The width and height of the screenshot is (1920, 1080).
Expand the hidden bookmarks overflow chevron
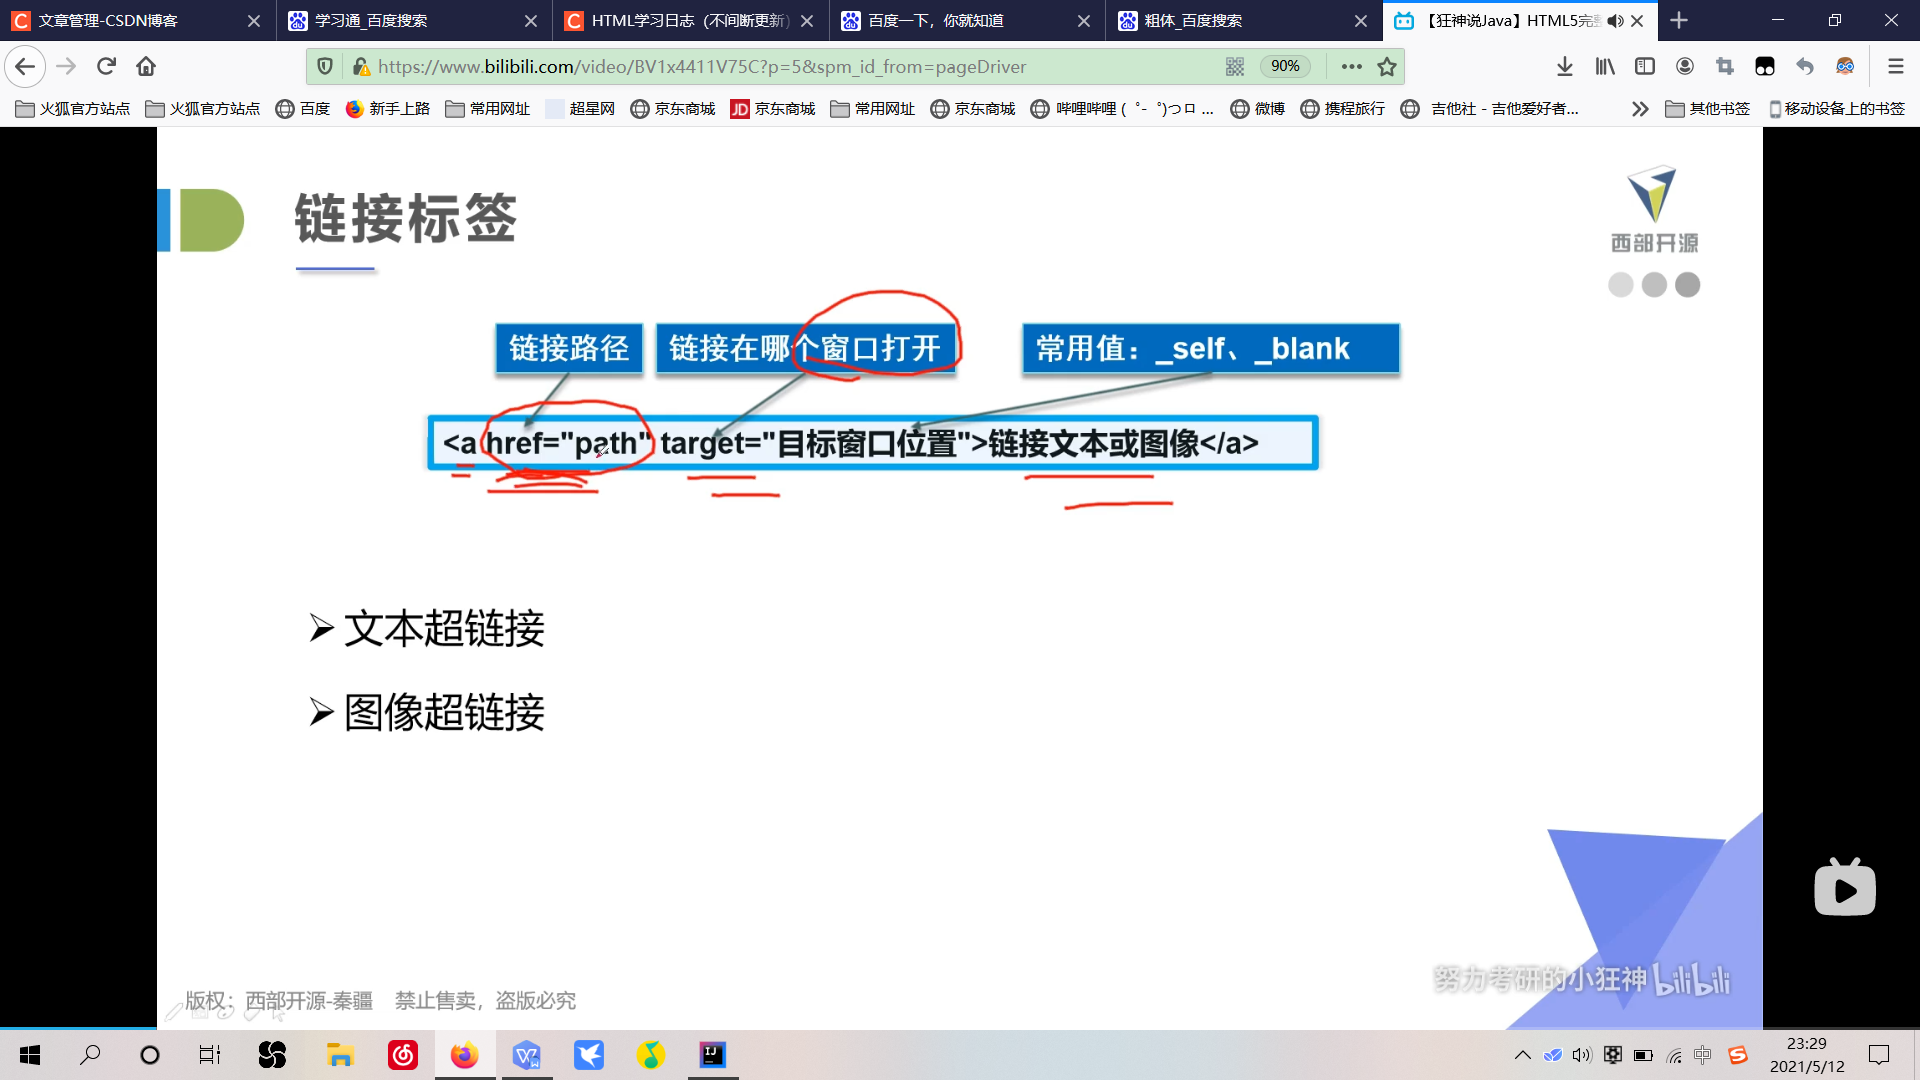[x=1639, y=109]
